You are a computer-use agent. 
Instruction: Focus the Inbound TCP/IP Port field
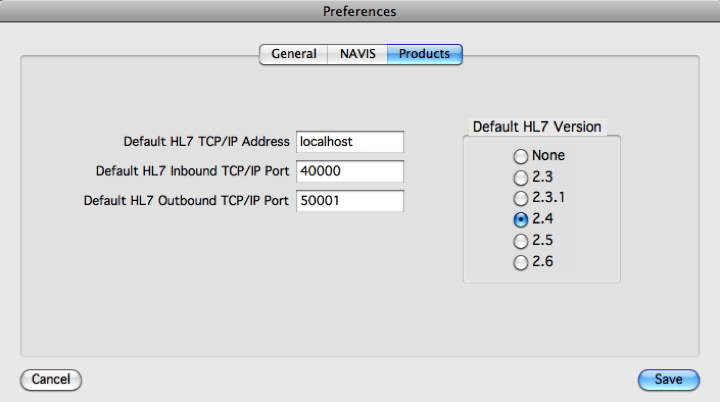pyautogui.click(x=350, y=171)
